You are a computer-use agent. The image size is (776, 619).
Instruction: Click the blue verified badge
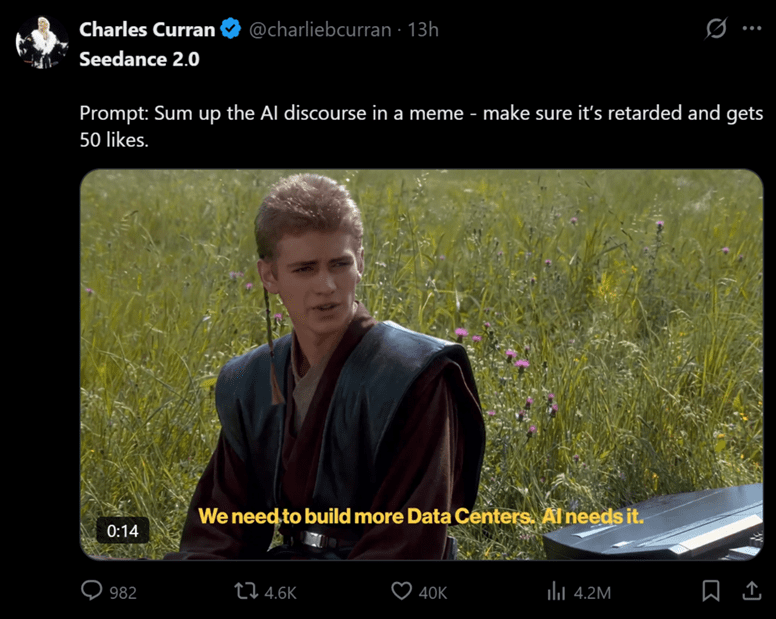coord(230,29)
